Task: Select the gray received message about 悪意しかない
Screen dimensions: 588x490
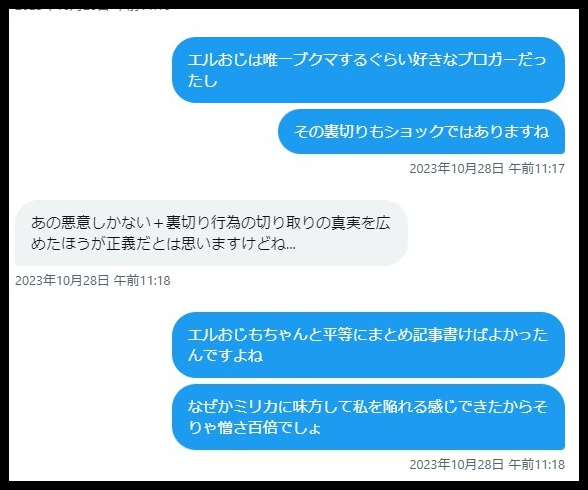Action: click(211, 233)
